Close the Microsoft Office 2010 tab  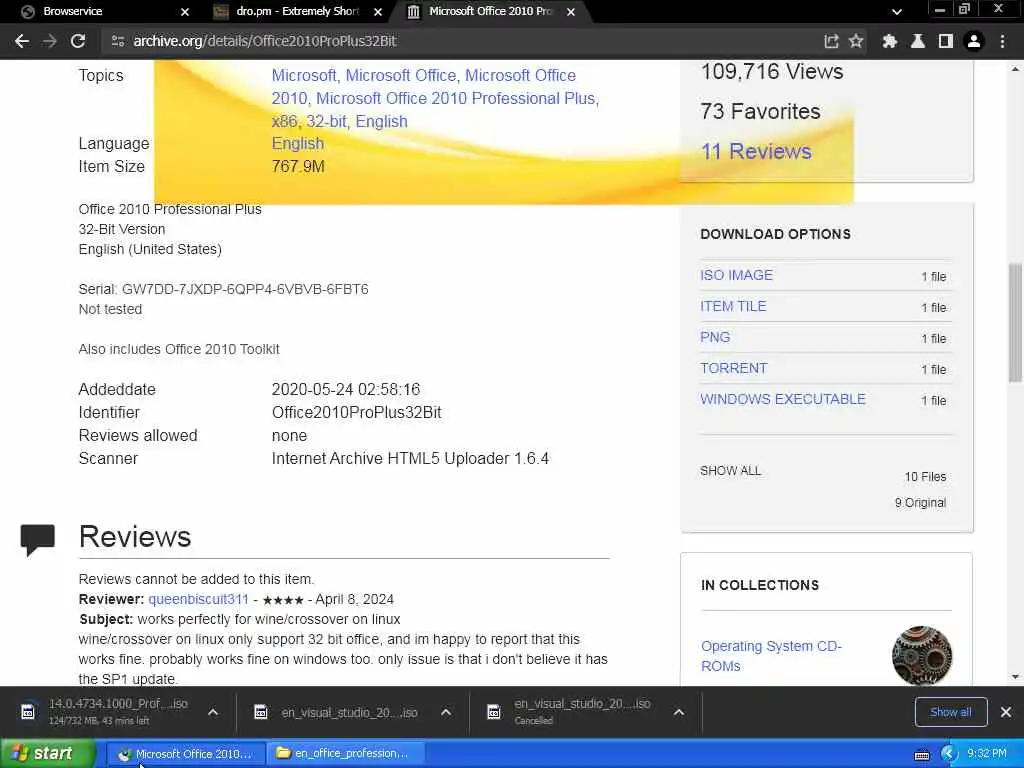point(571,12)
